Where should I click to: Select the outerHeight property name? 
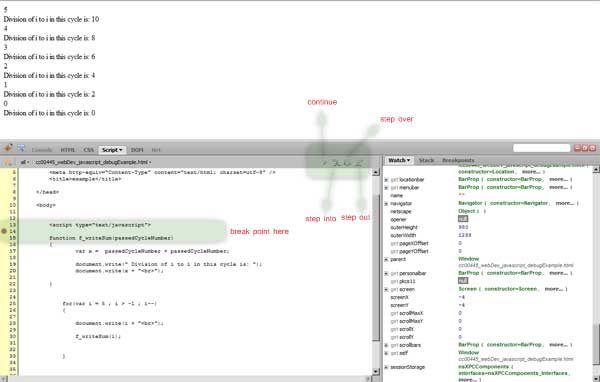pos(403,227)
